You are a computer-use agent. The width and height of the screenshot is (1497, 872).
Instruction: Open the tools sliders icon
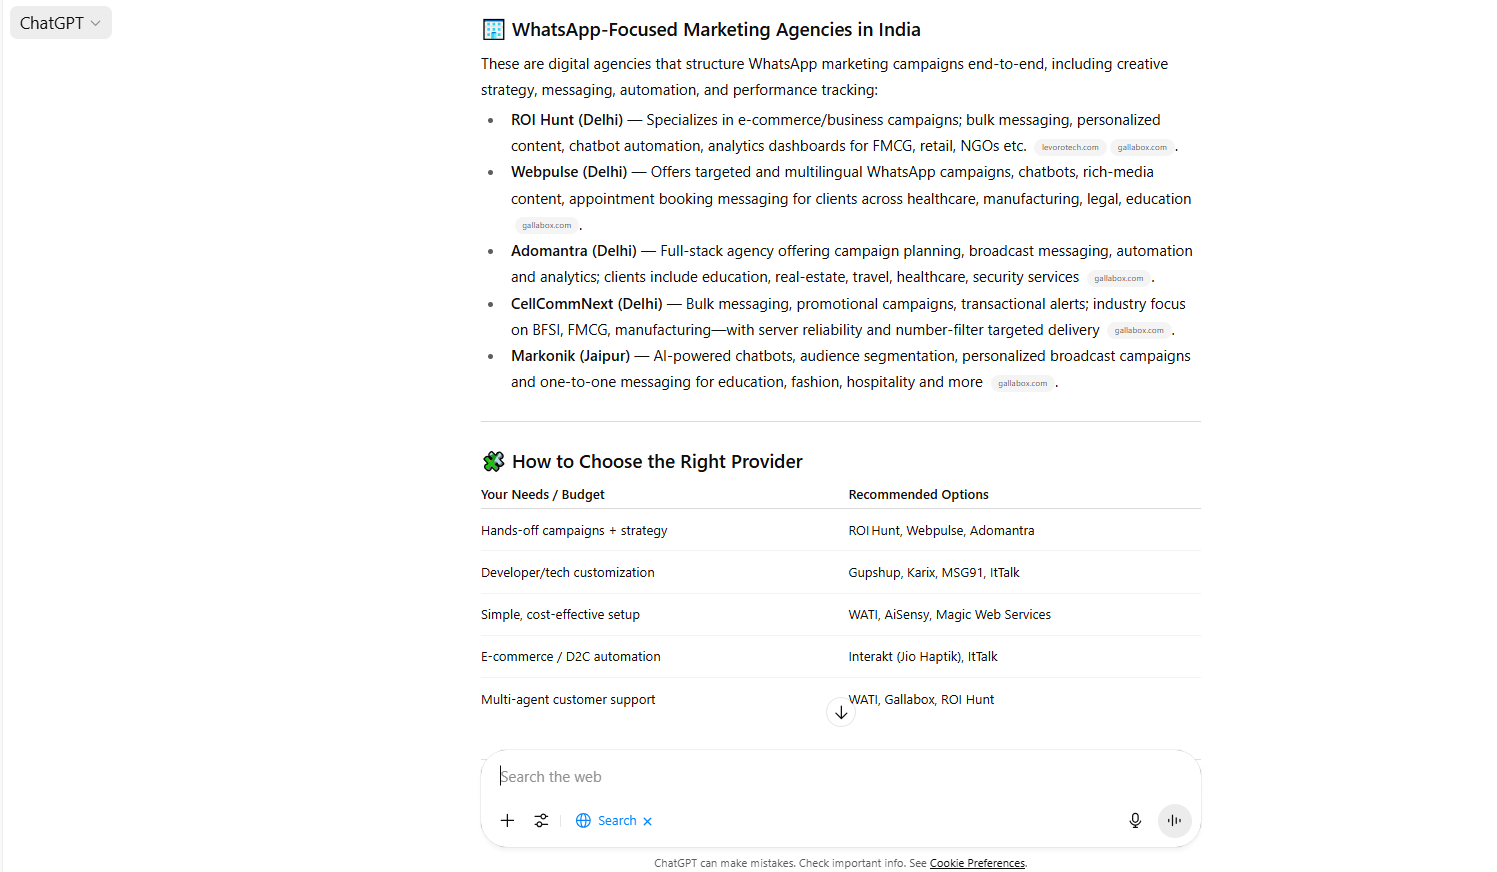(541, 820)
